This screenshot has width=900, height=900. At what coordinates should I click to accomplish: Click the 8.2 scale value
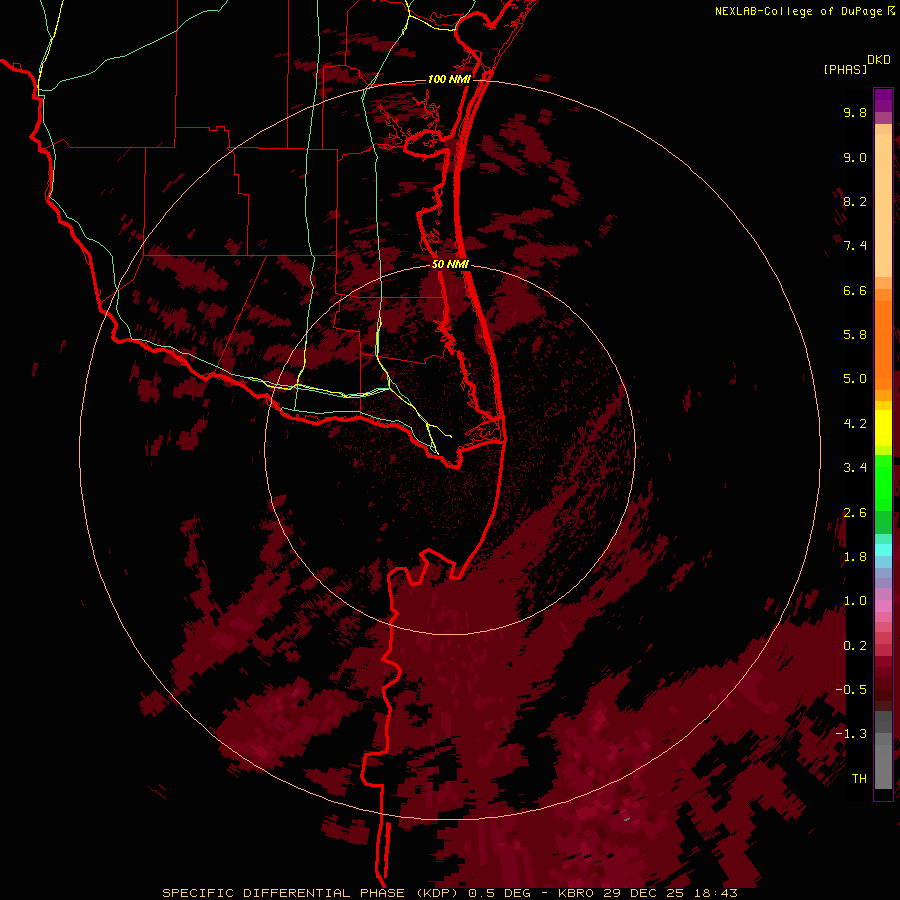click(x=855, y=201)
